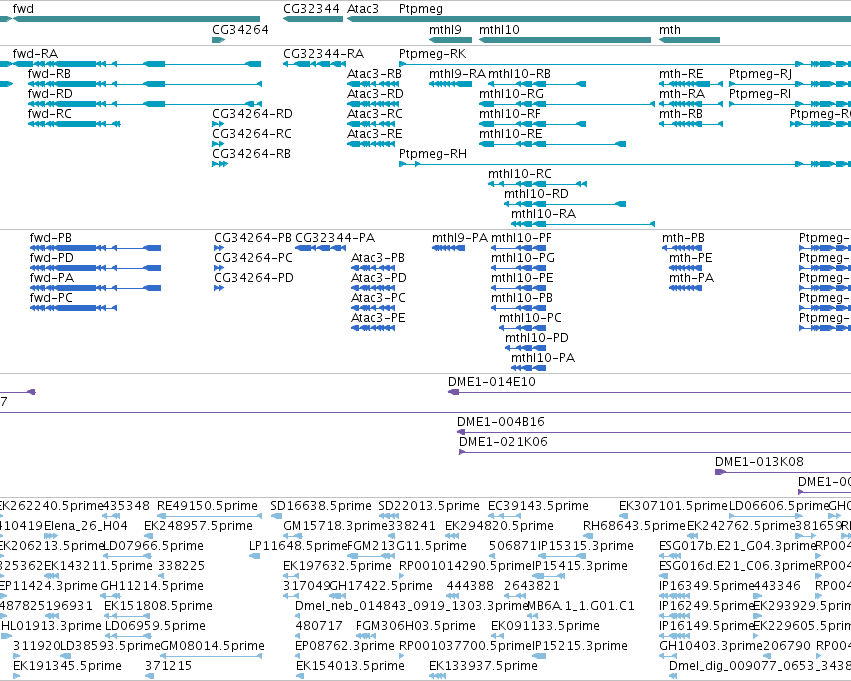Click protein mth-PB
851x681 pixels.
[x=682, y=248]
